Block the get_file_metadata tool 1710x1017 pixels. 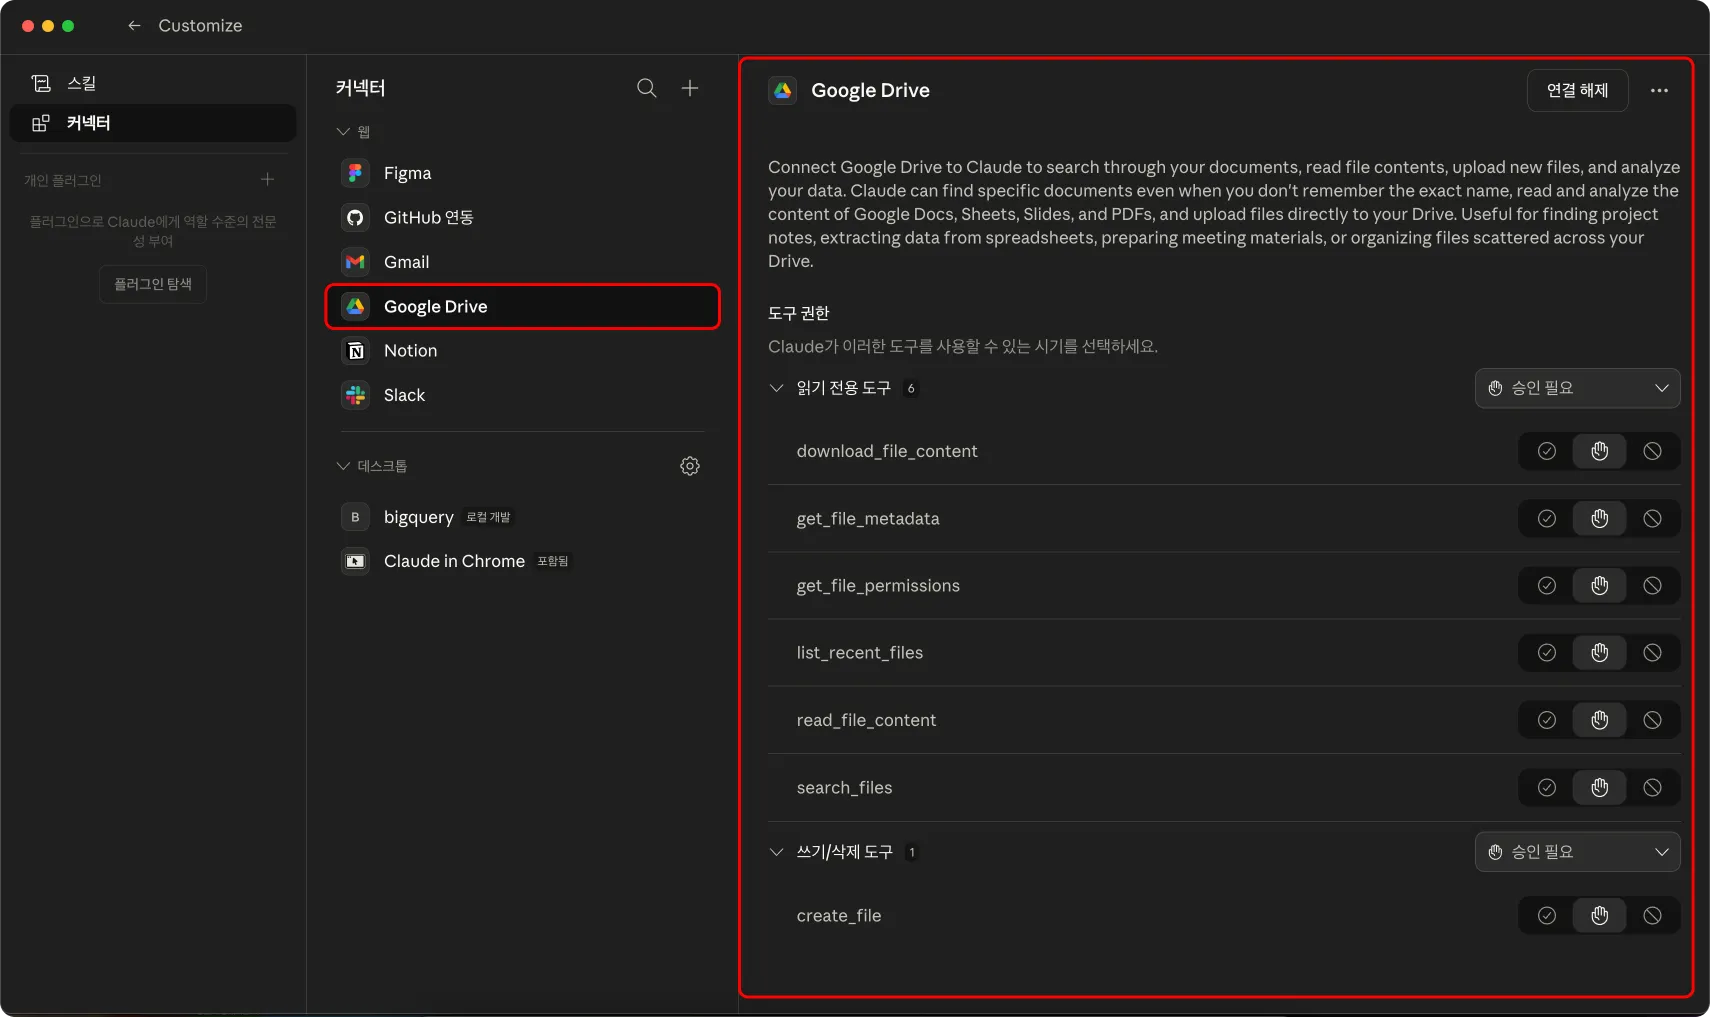[x=1652, y=518]
